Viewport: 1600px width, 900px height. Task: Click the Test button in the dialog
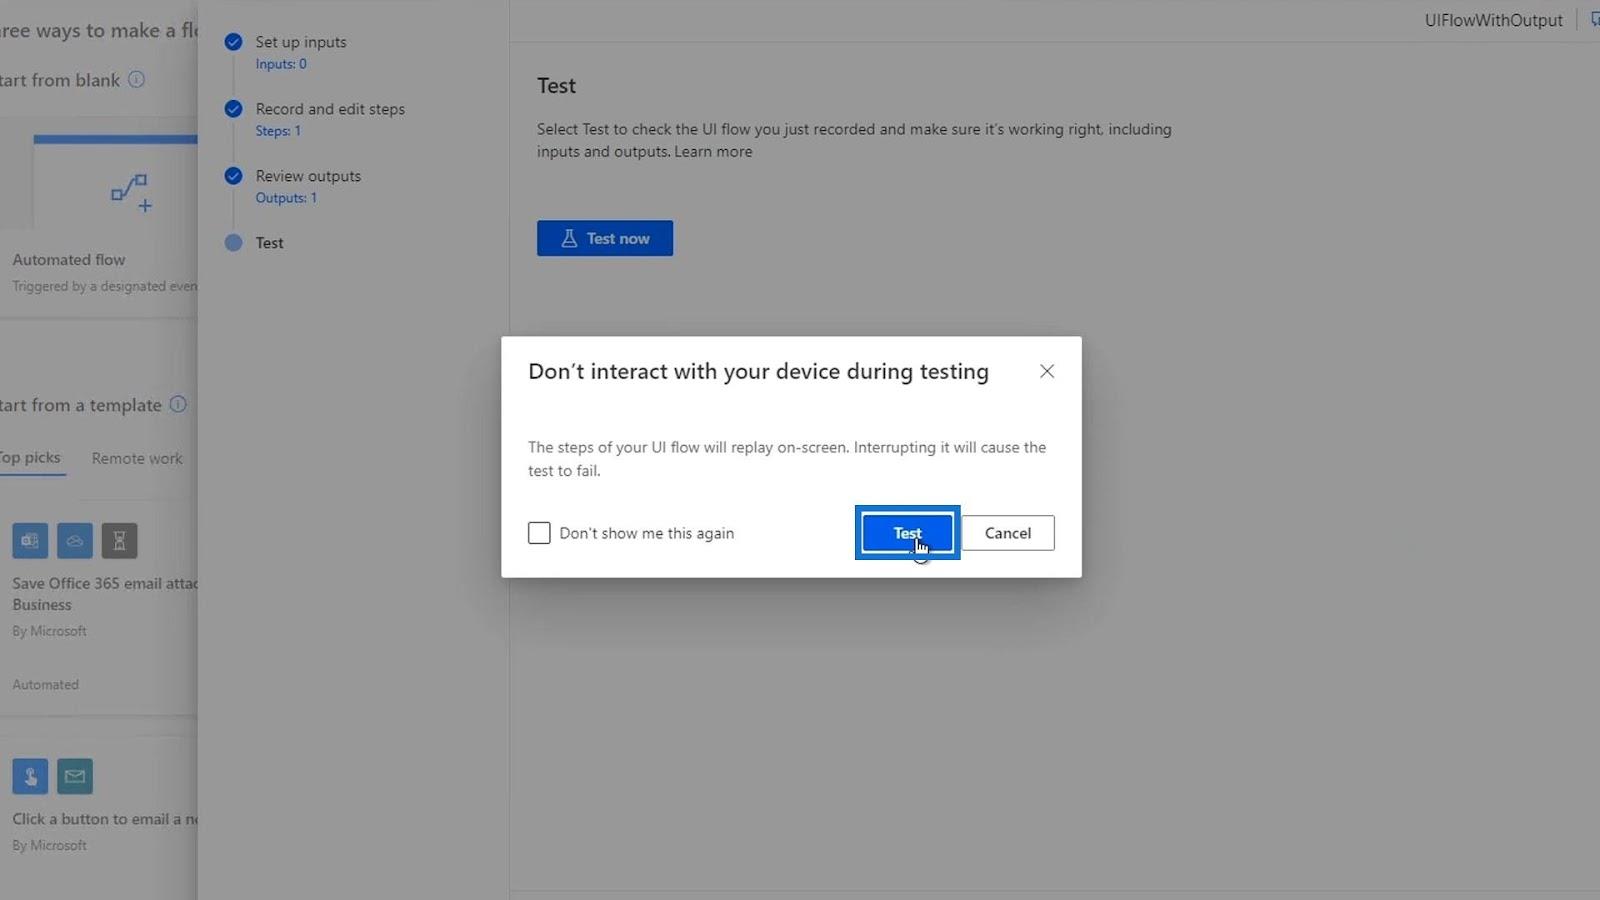click(907, 533)
